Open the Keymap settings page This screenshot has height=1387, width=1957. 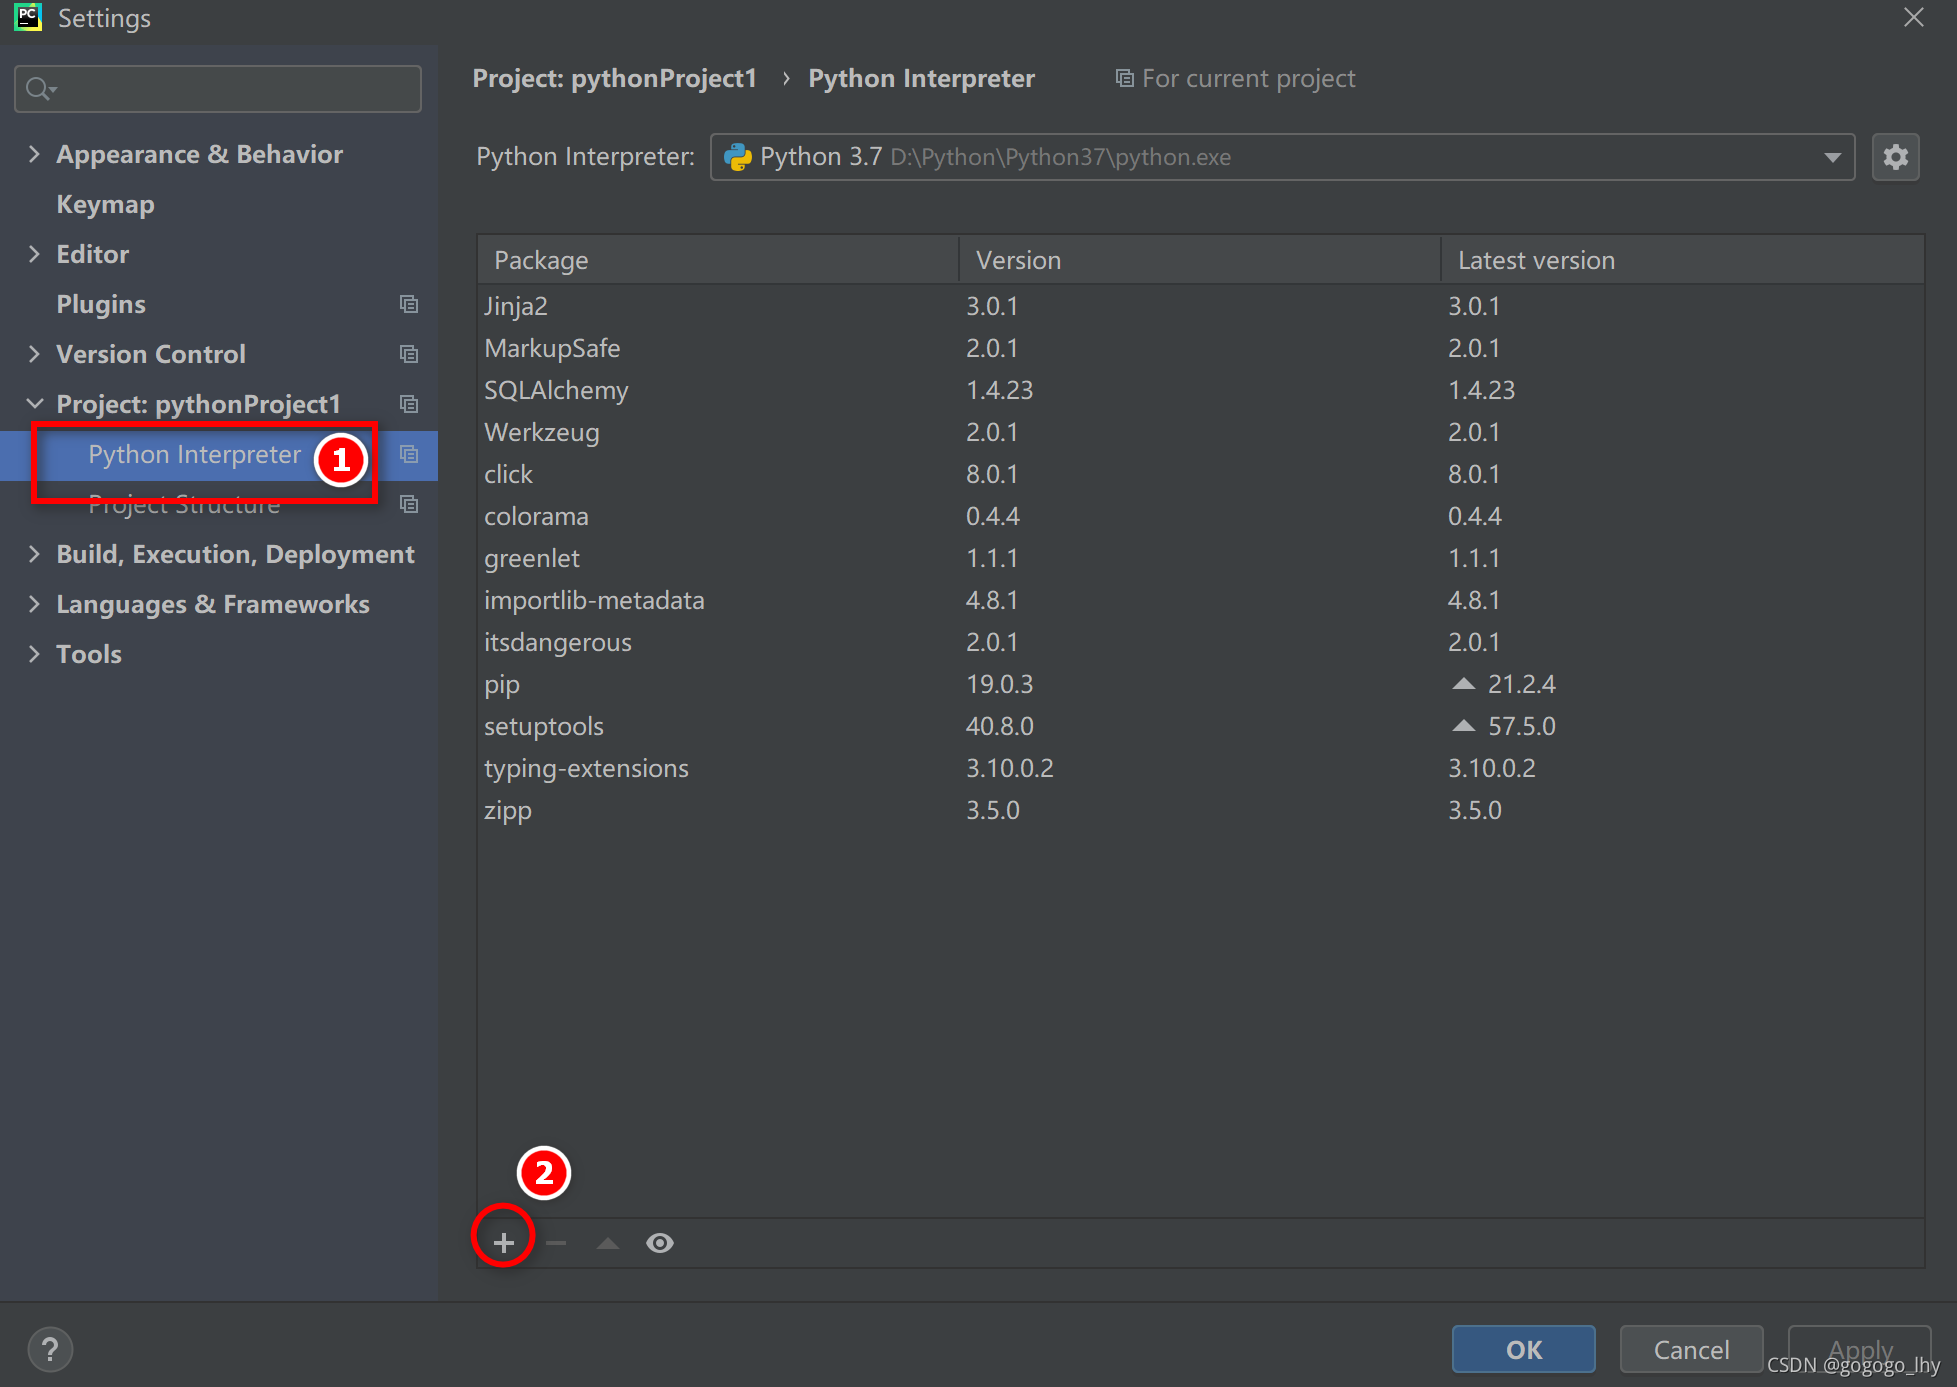(x=105, y=203)
